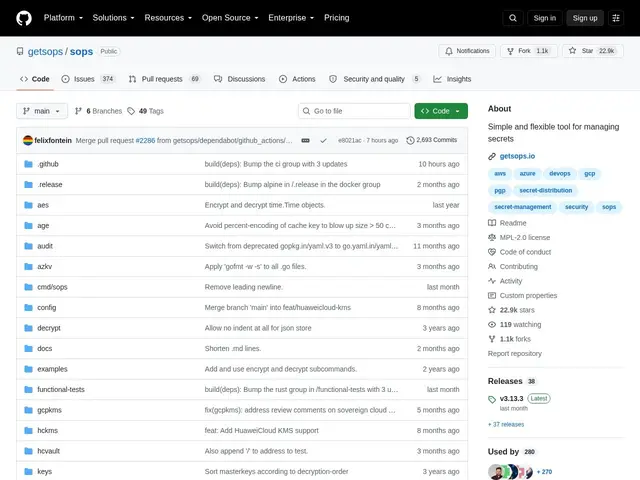
Task: Click the felixfontein avatar
Action: tap(28, 140)
